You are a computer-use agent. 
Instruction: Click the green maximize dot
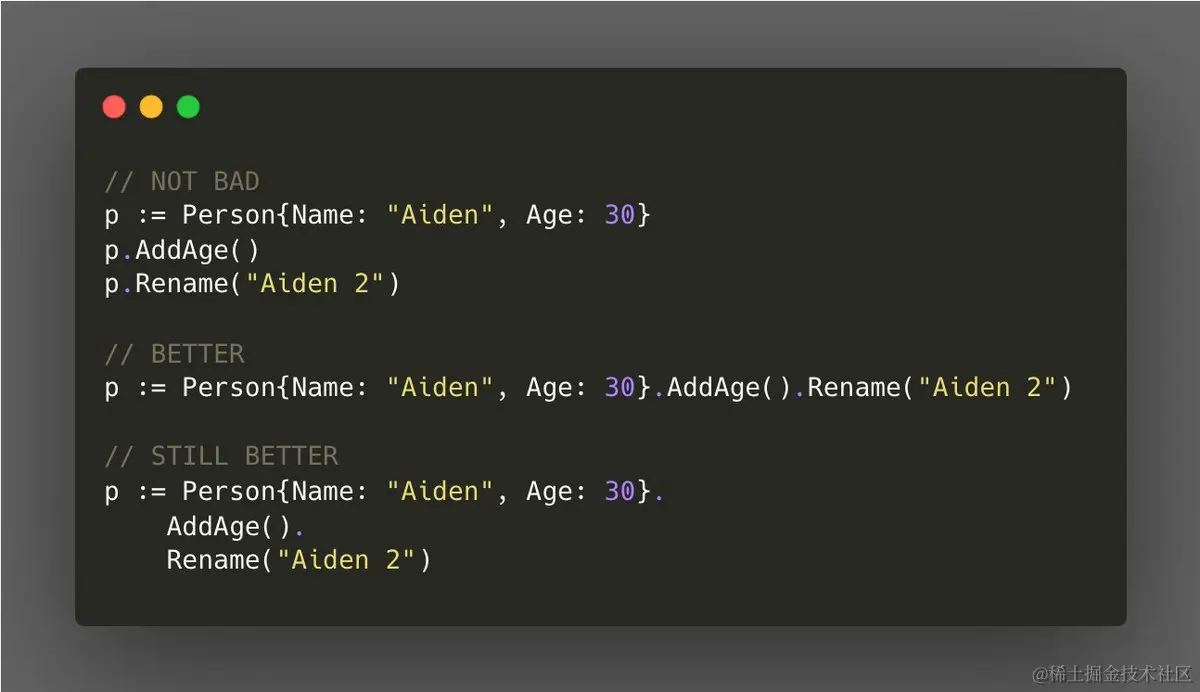point(188,107)
